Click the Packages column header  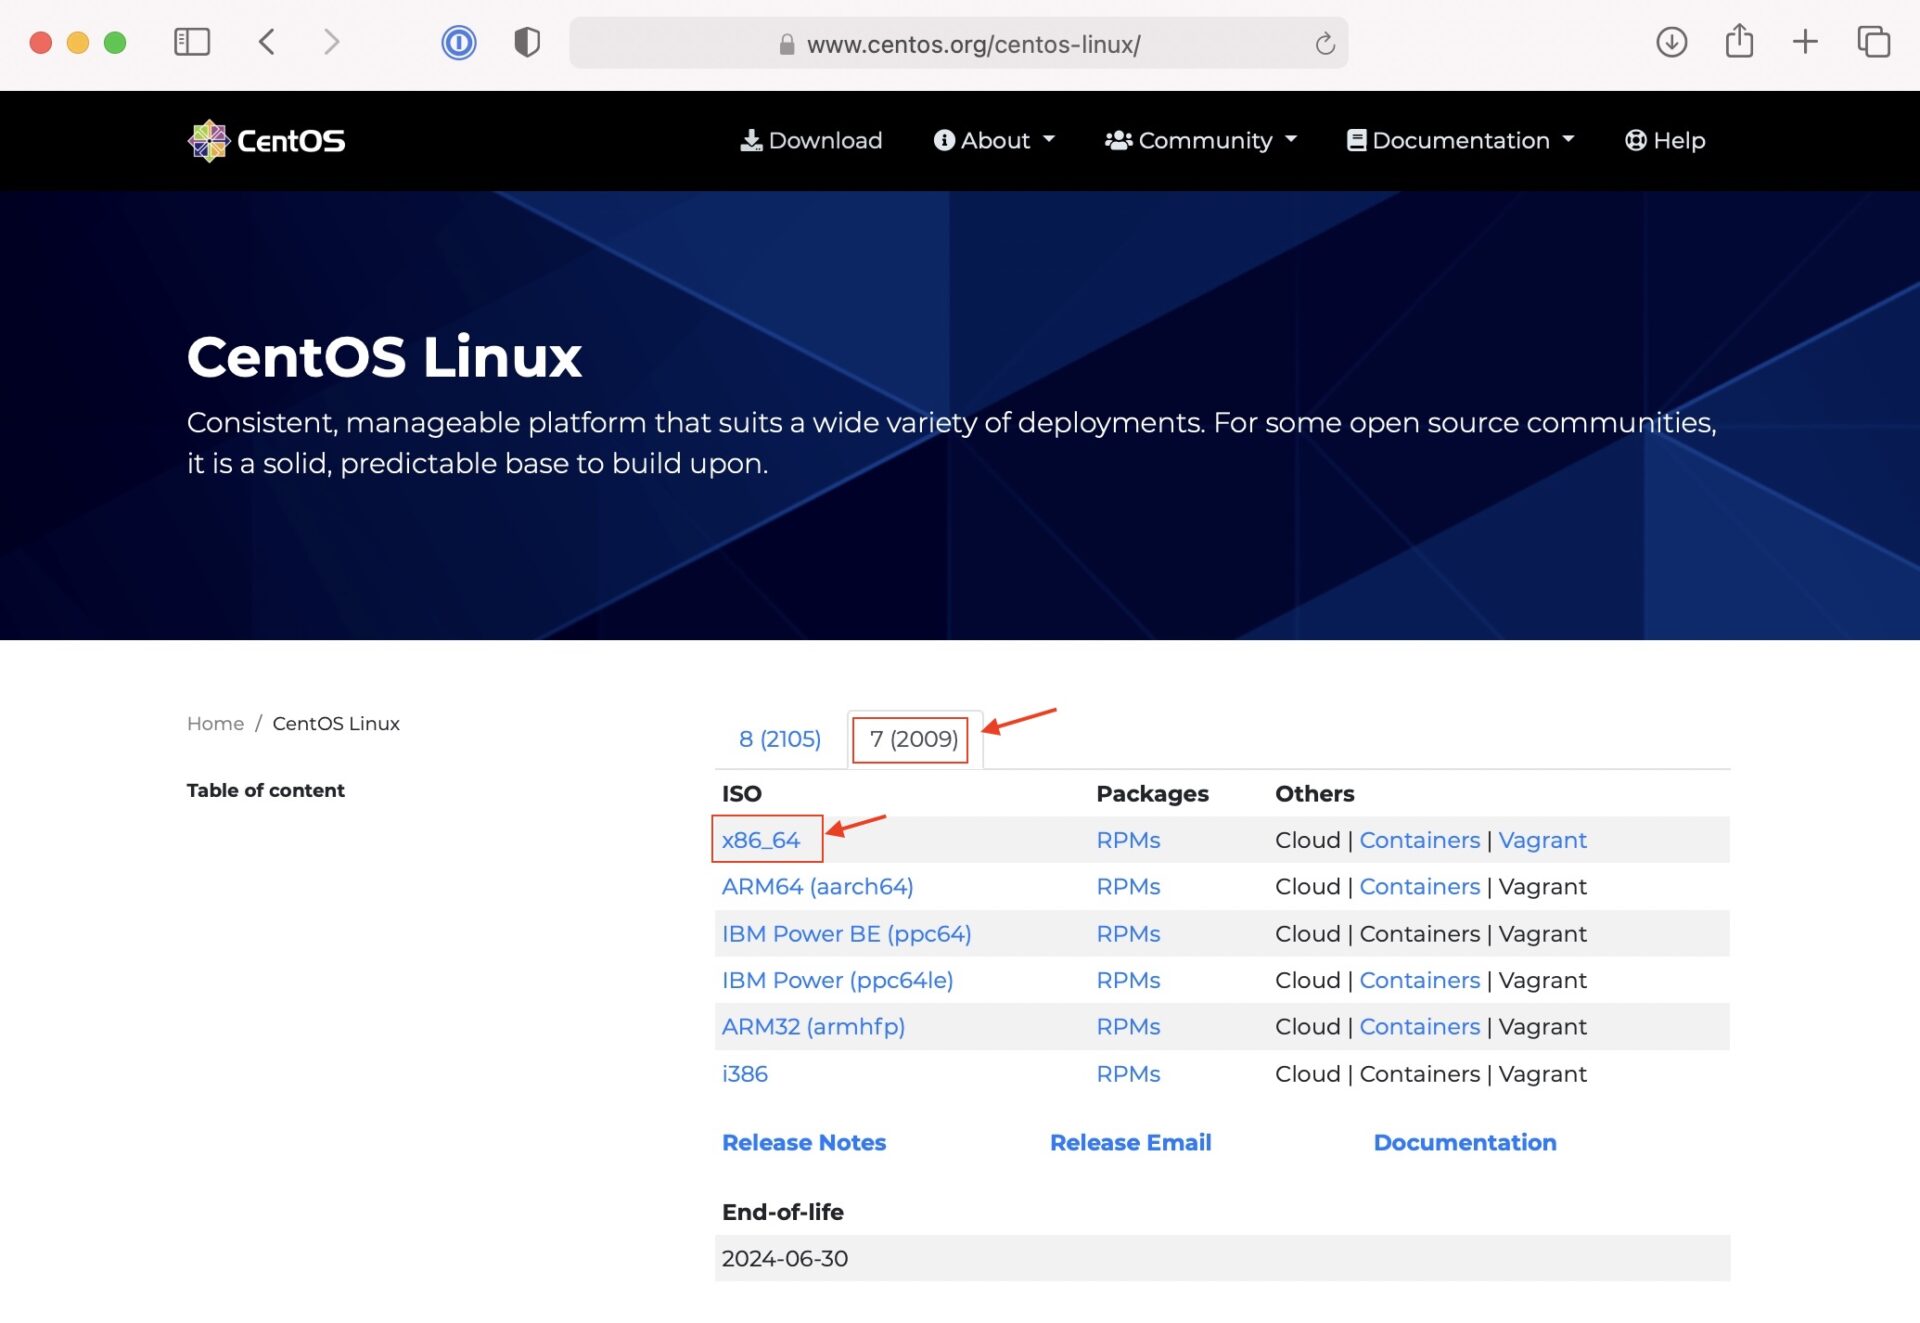(1152, 793)
